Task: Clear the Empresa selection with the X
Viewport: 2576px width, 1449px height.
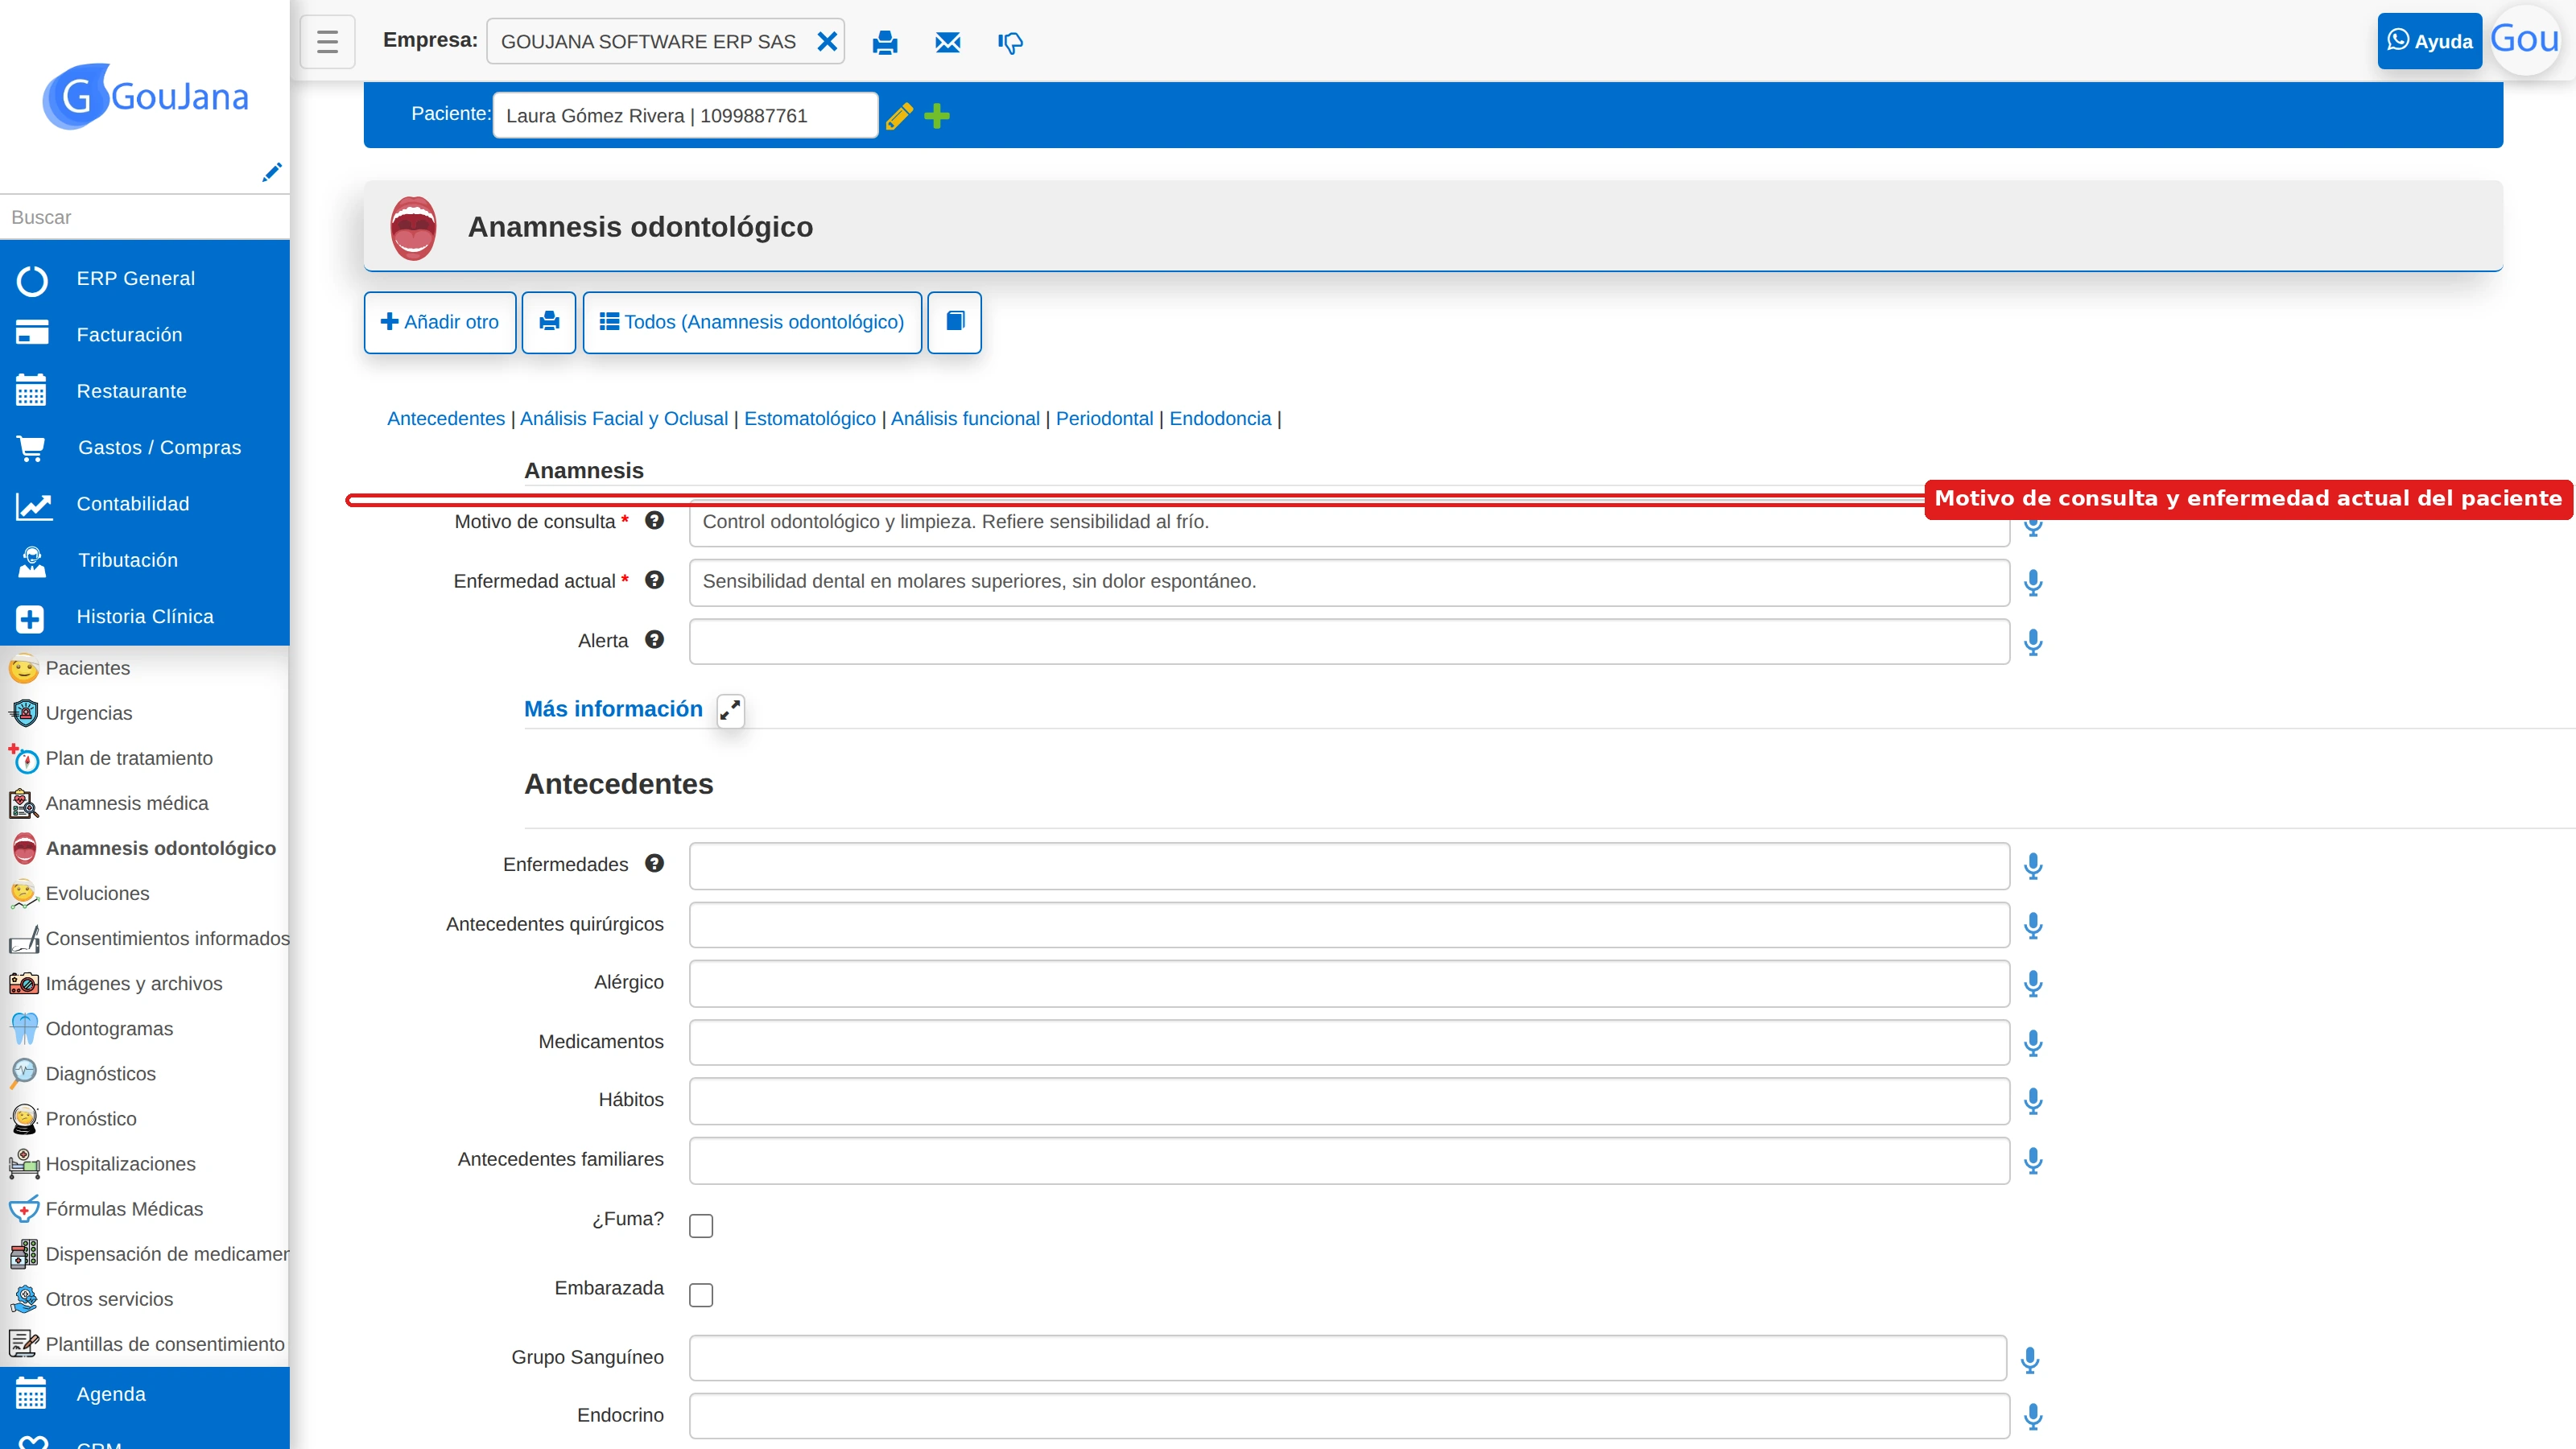Action: point(826,42)
